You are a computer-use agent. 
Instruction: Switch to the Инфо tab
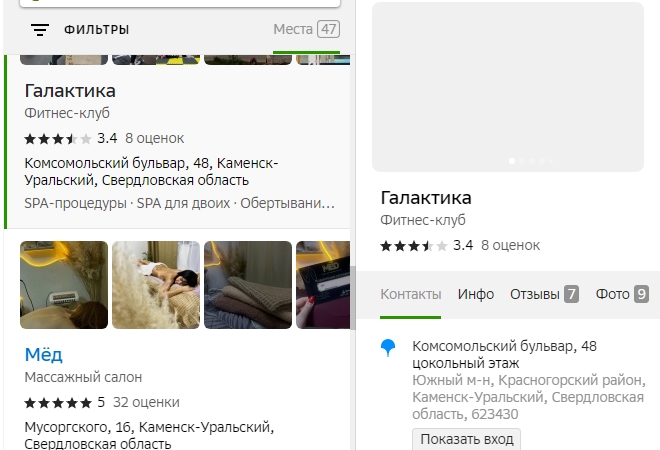476,294
